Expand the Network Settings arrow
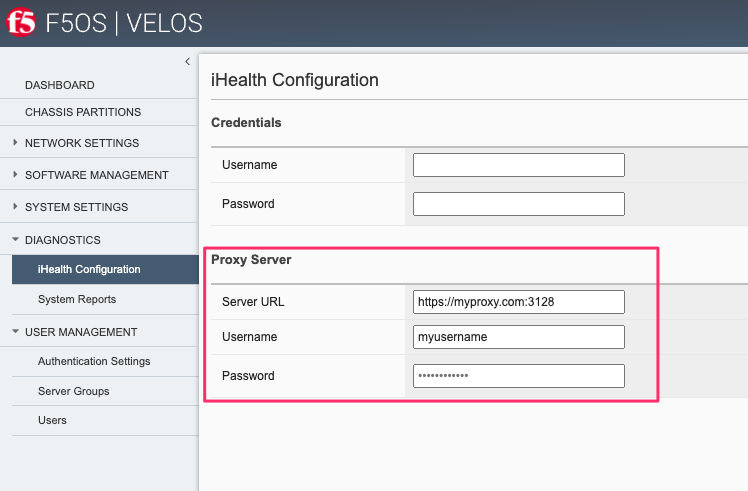 click(15, 142)
